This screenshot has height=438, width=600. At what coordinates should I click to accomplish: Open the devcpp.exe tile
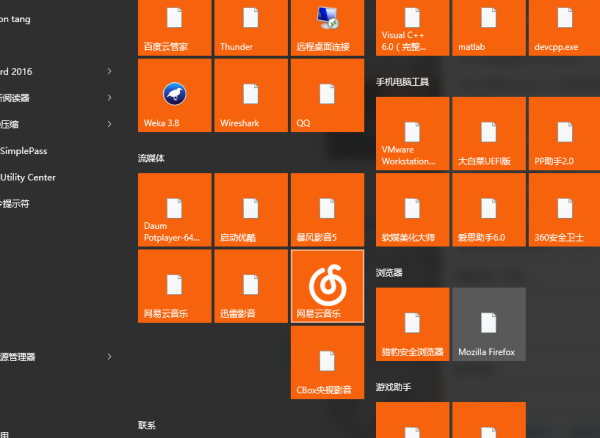[x=564, y=28]
